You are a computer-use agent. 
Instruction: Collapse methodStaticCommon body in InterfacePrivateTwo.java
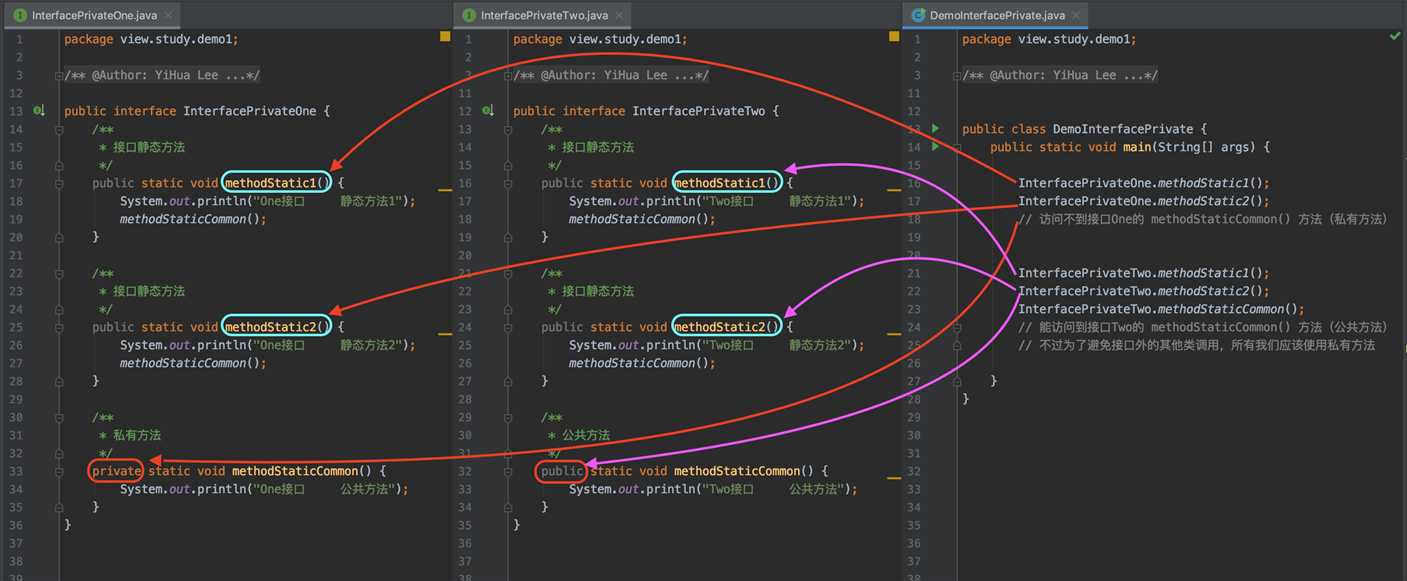click(508, 471)
